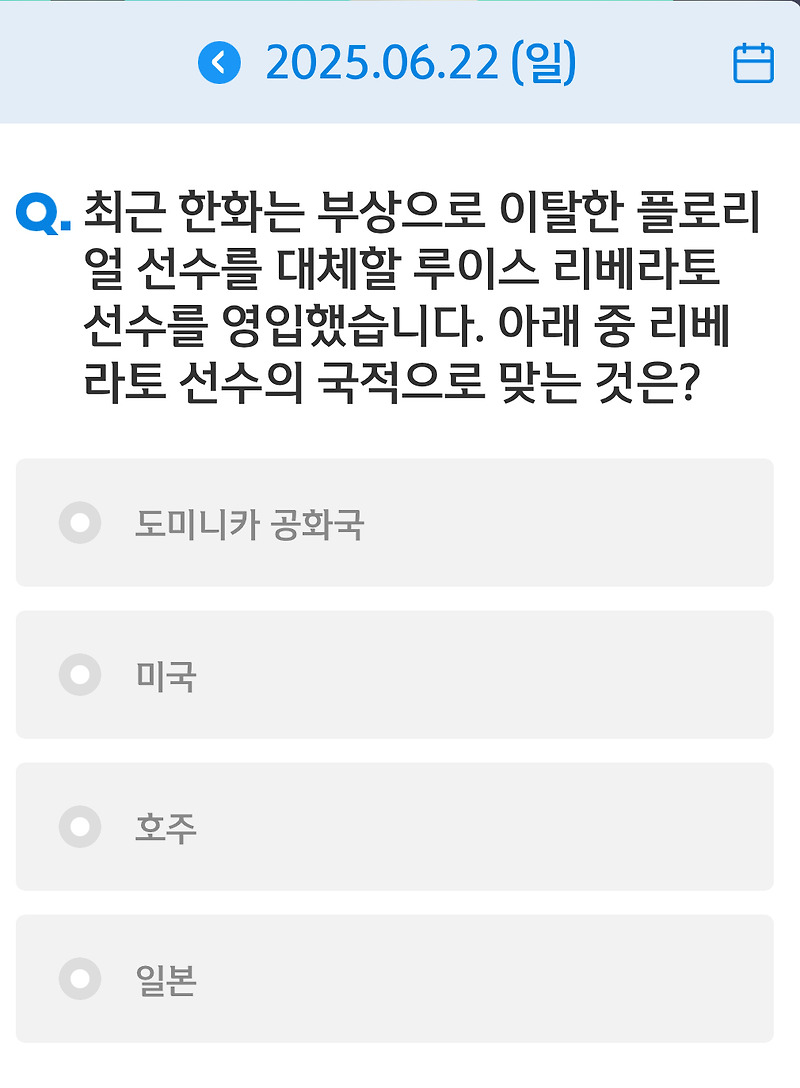Click blank space in the 일본 answer card
800x1088 pixels.
point(486,978)
